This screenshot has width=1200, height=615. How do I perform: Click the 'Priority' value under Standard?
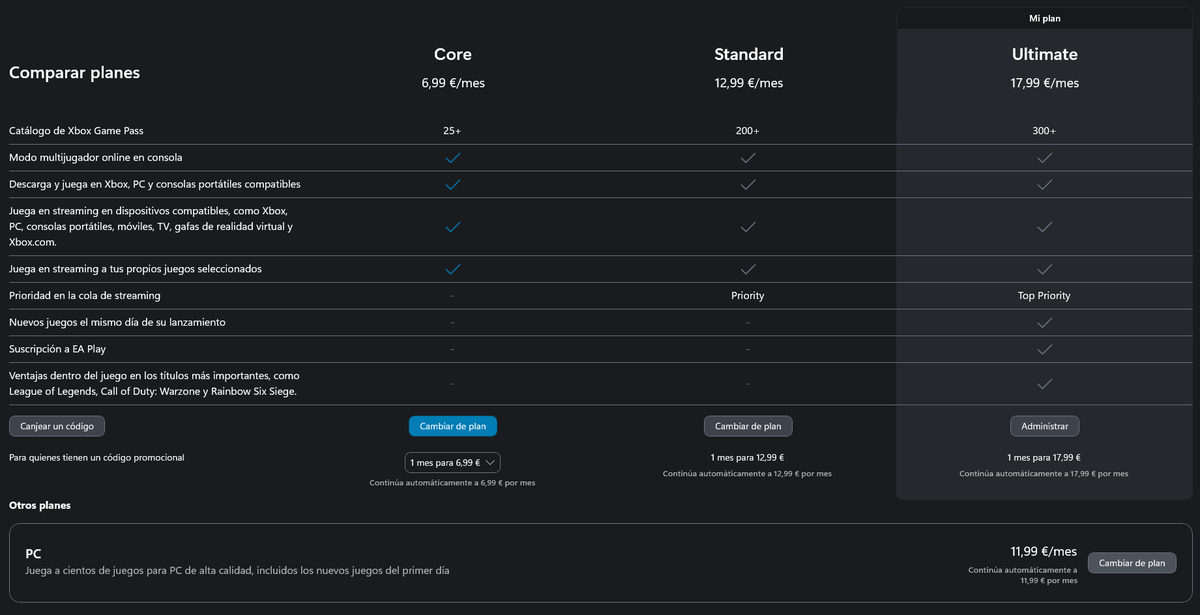748,296
